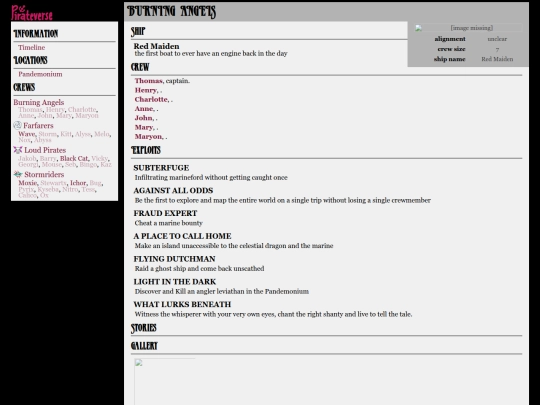Click the broken gallery image thumbnail
The width and height of the screenshot is (540, 405).
[165, 382]
